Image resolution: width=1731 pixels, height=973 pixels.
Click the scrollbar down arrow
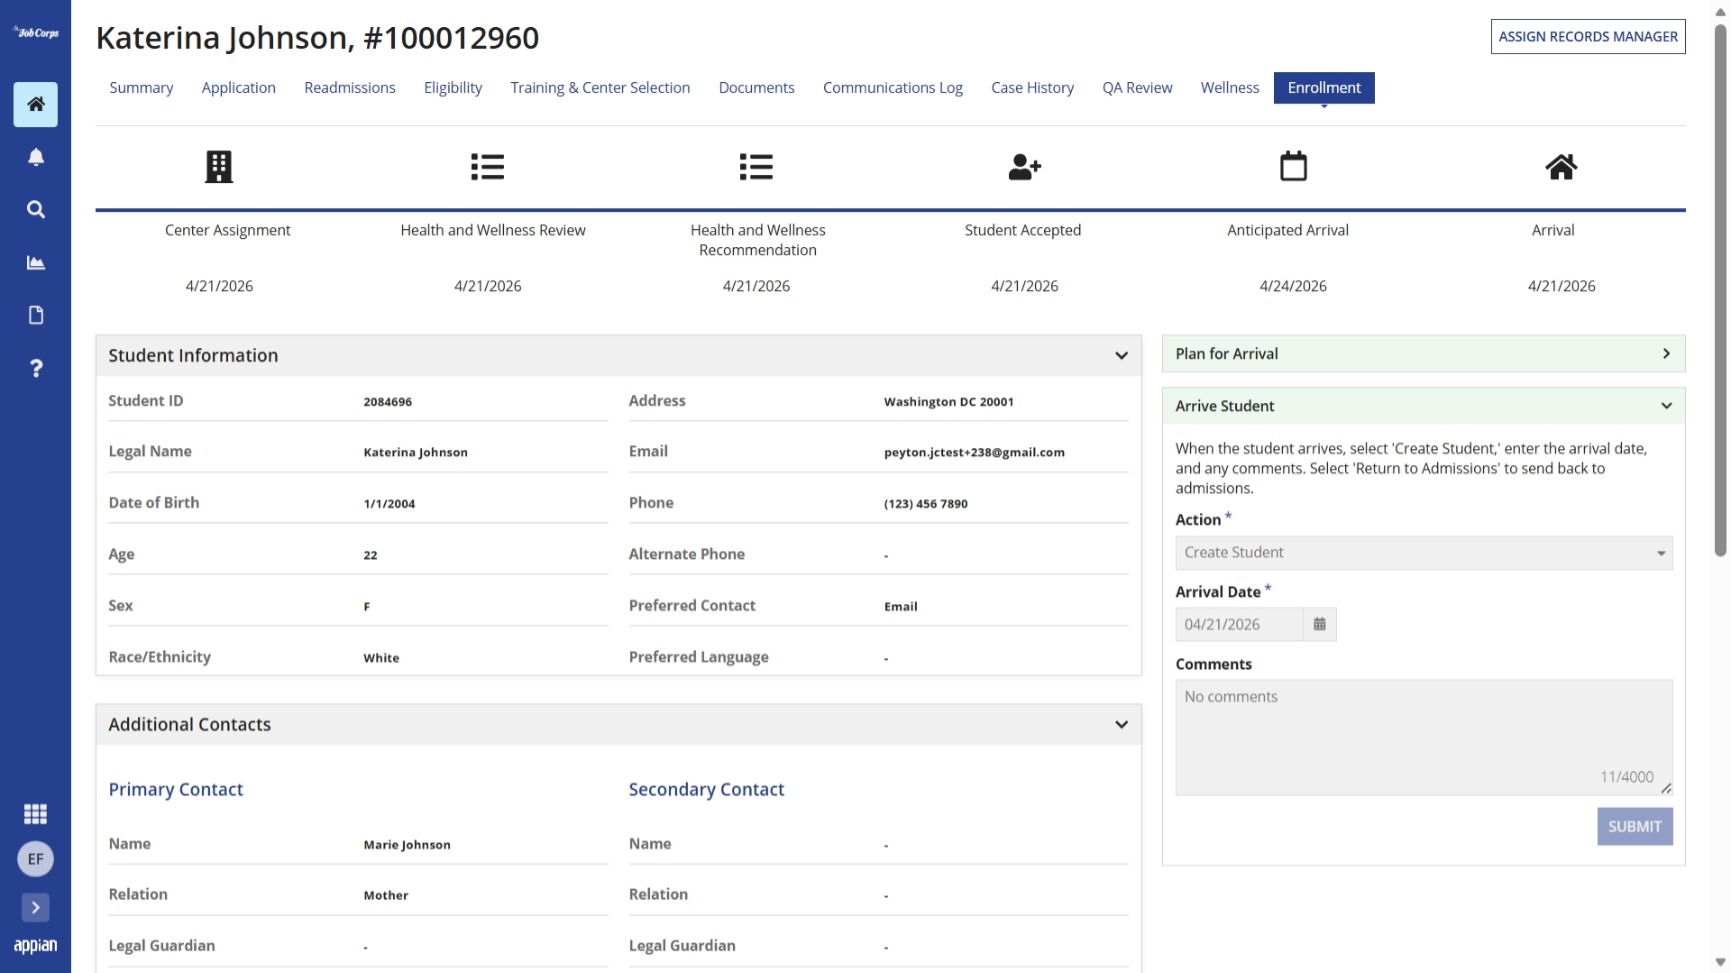(1720, 962)
